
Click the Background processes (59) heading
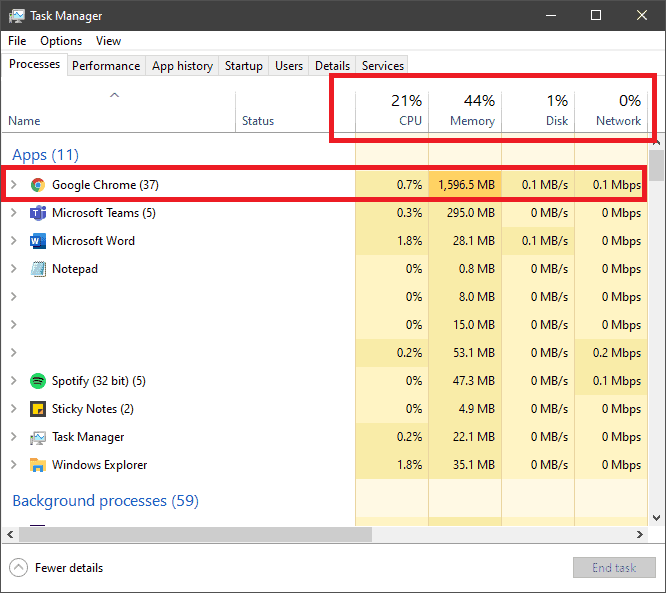[x=105, y=501]
